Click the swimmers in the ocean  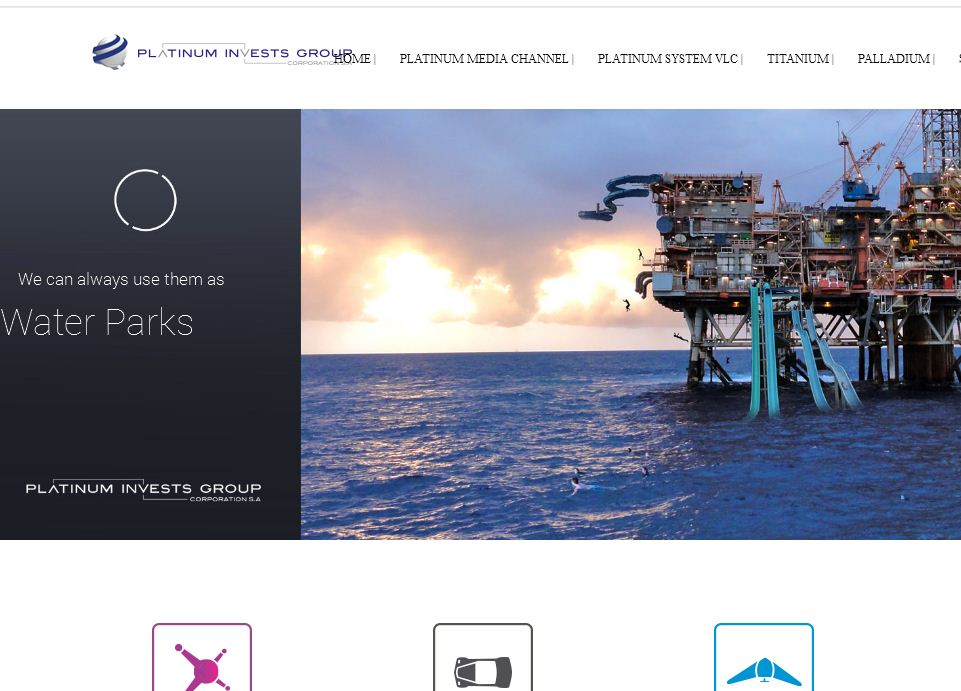click(x=609, y=473)
